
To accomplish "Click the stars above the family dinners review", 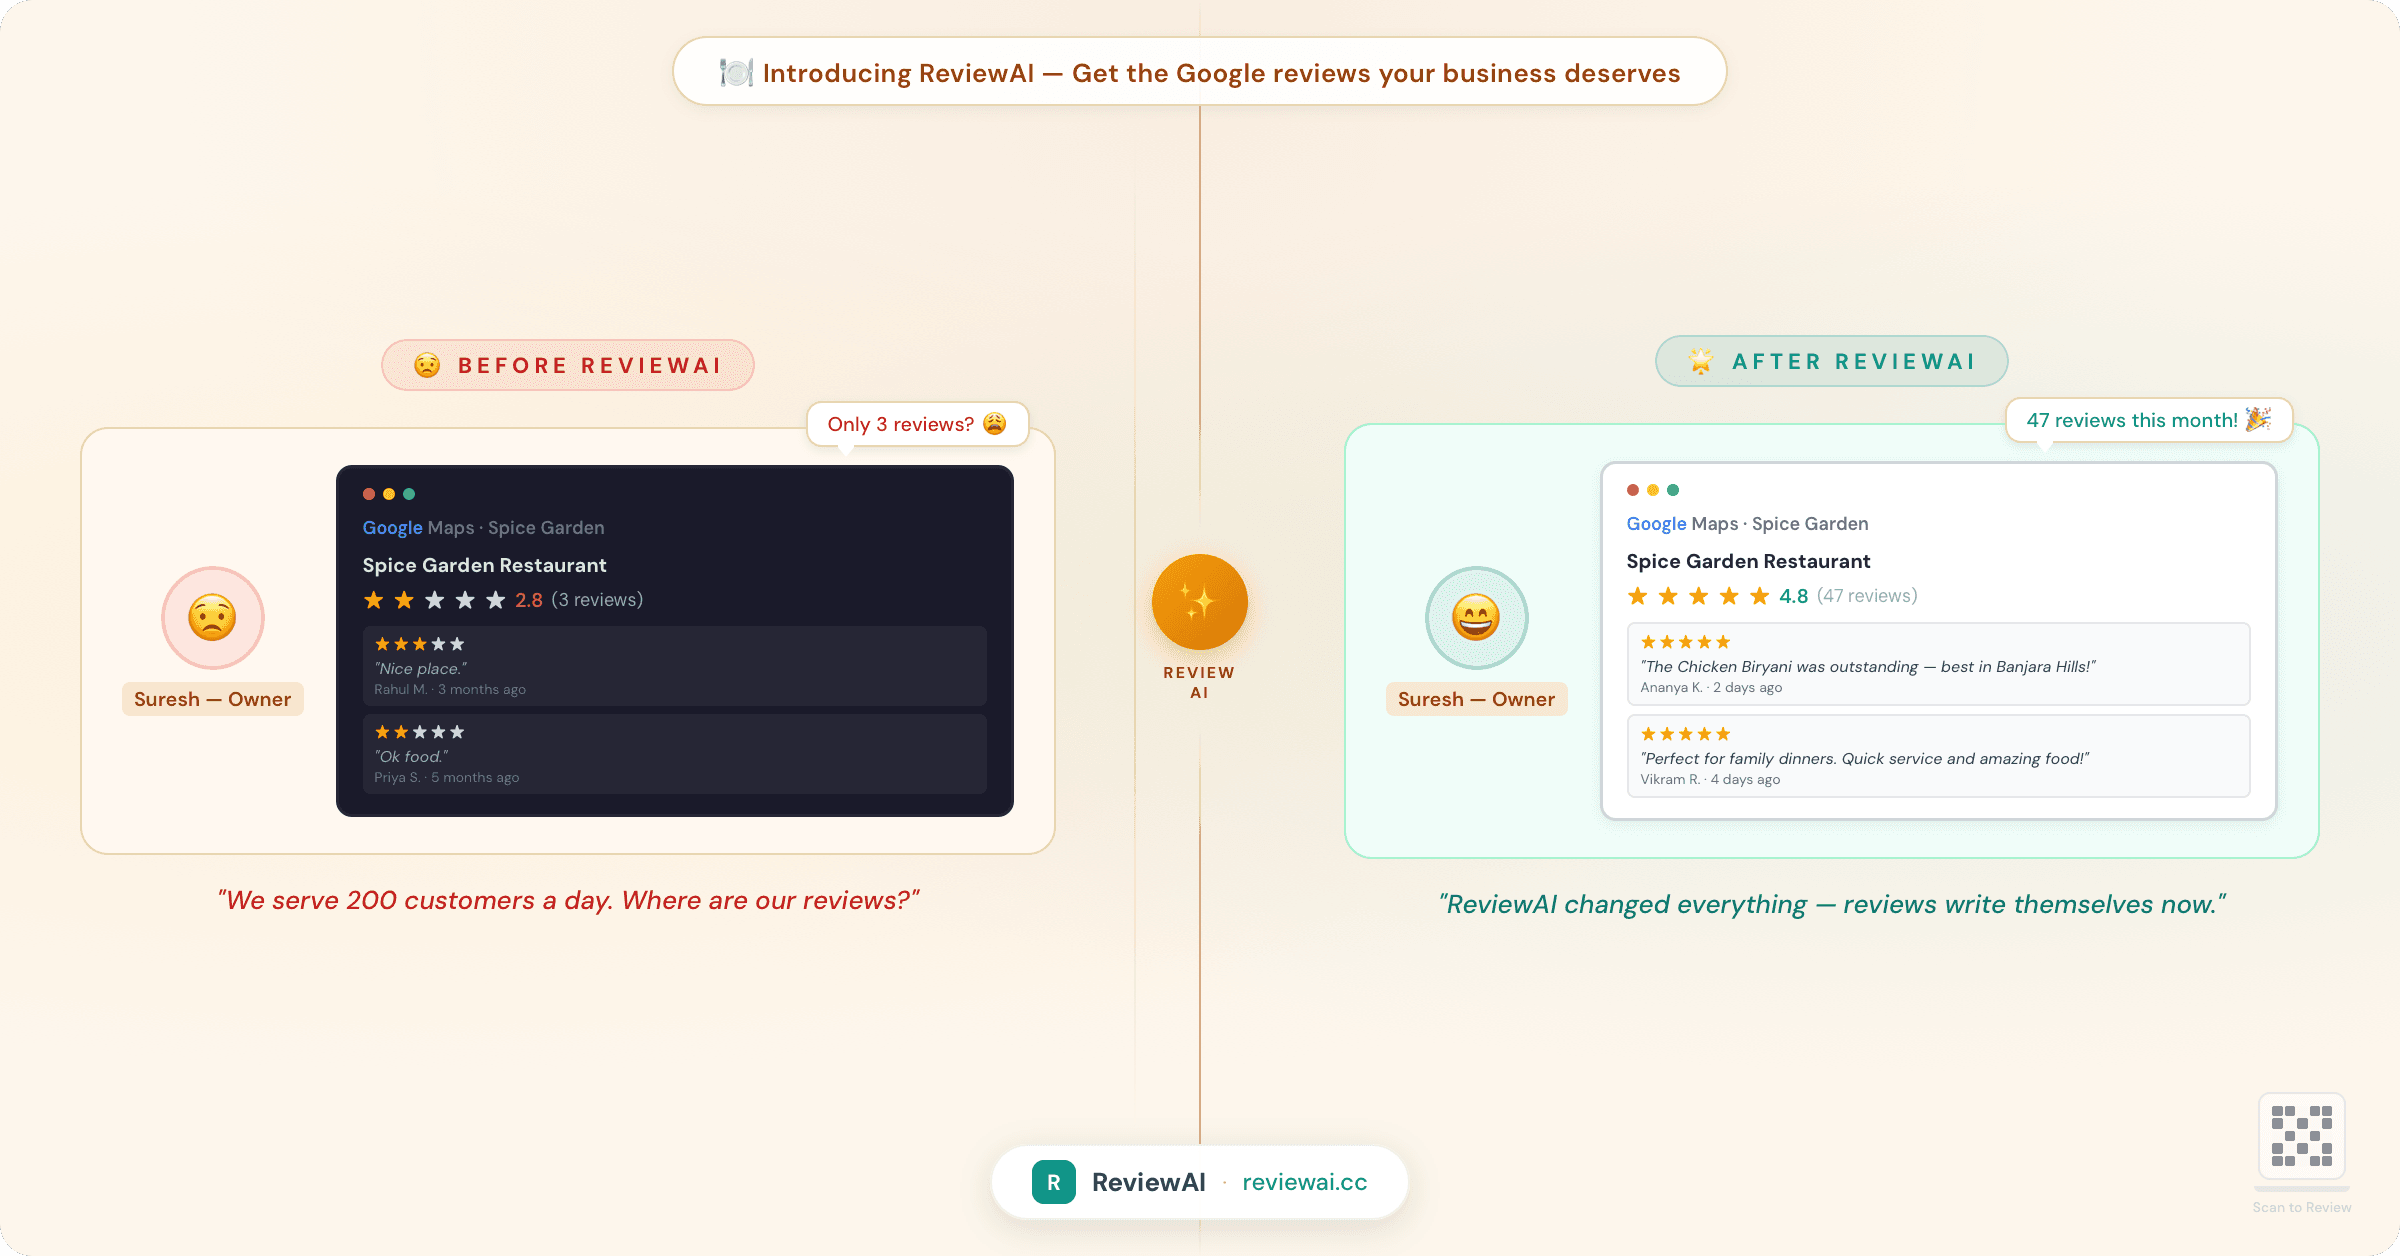I will [1686, 734].
